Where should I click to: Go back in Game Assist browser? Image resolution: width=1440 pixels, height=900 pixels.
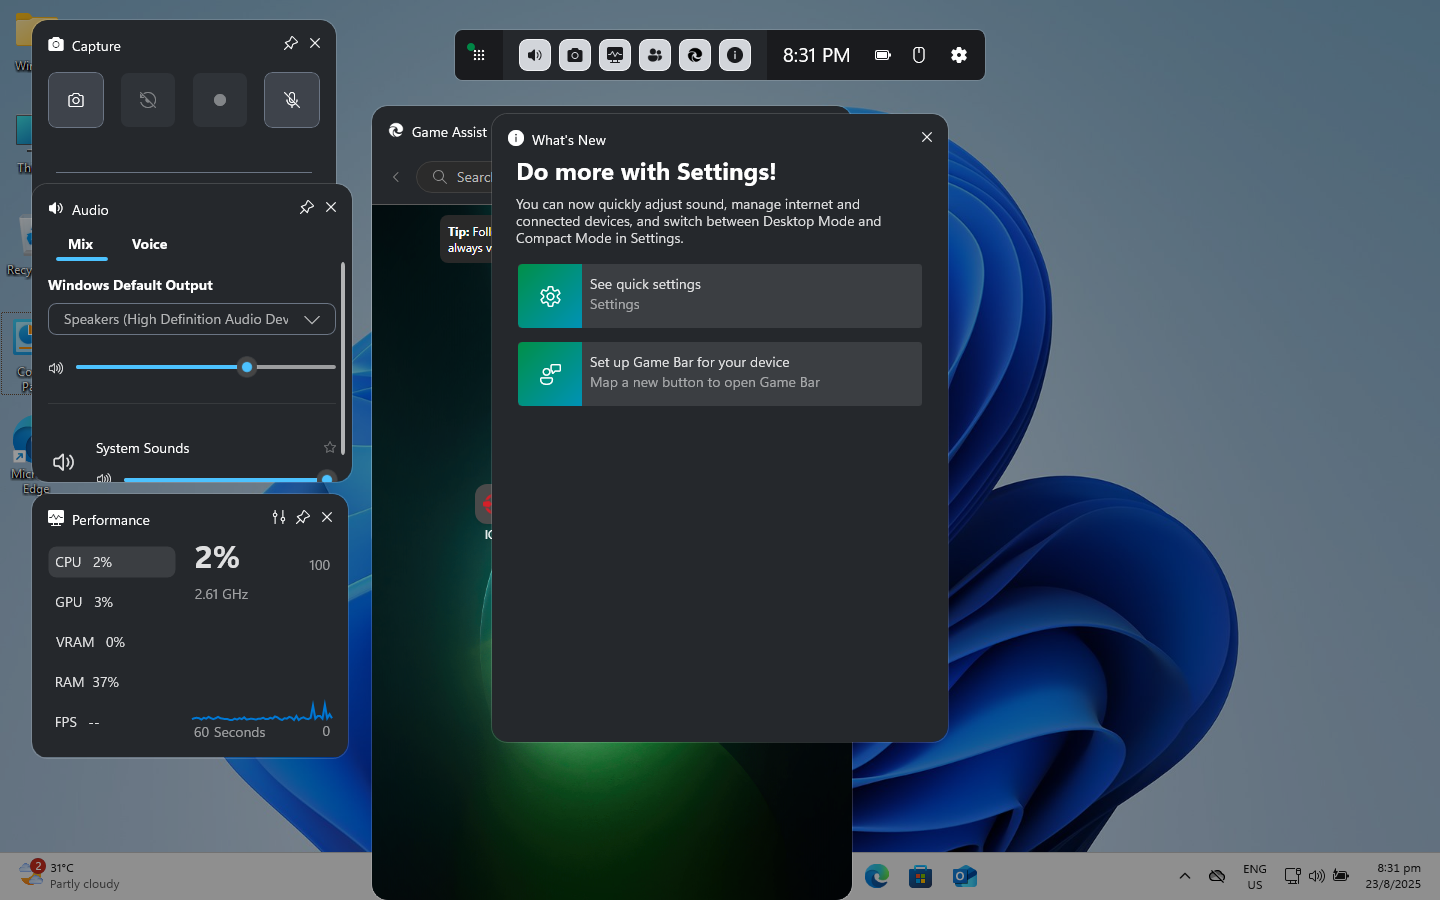tap(396, 177)
